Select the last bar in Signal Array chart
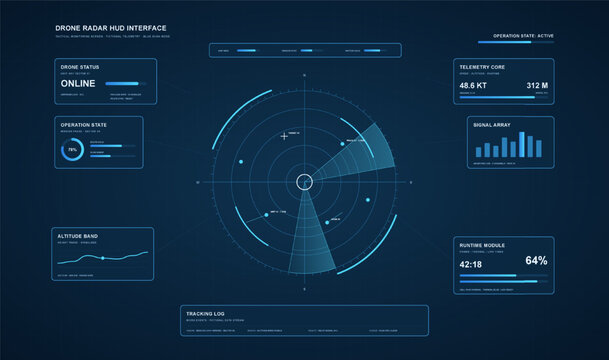Image resolution: width=609 pixels, height=360 pixels. [539, 149]
